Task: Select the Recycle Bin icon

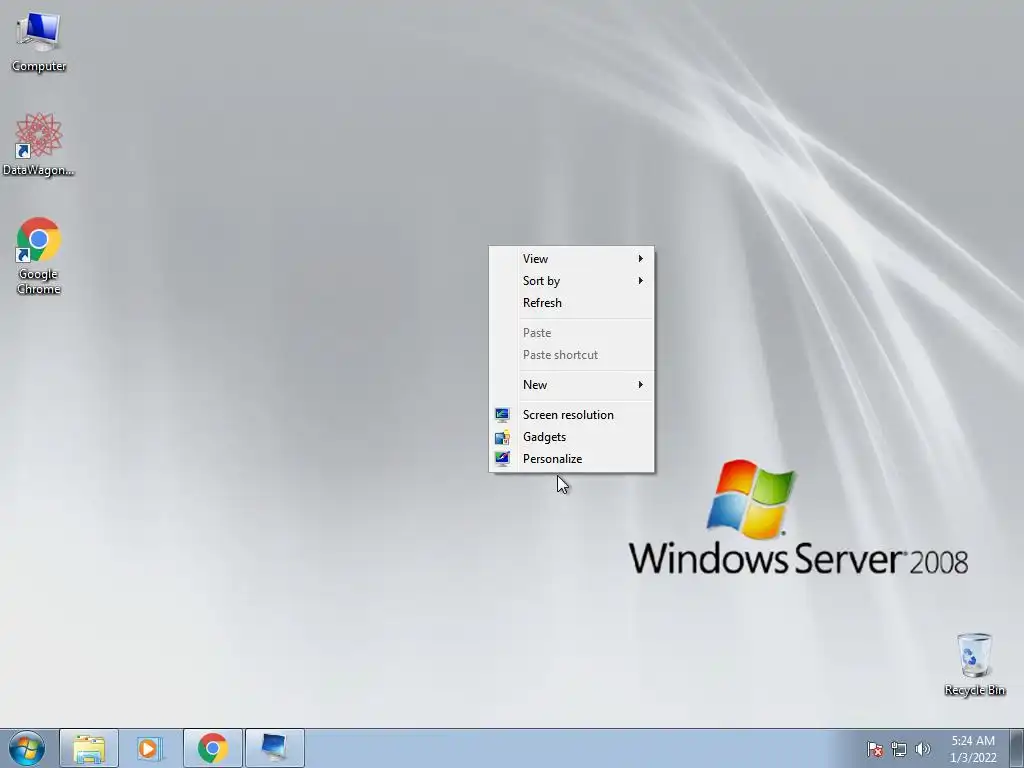Action: pyautogui.click(x=974, y=664)
